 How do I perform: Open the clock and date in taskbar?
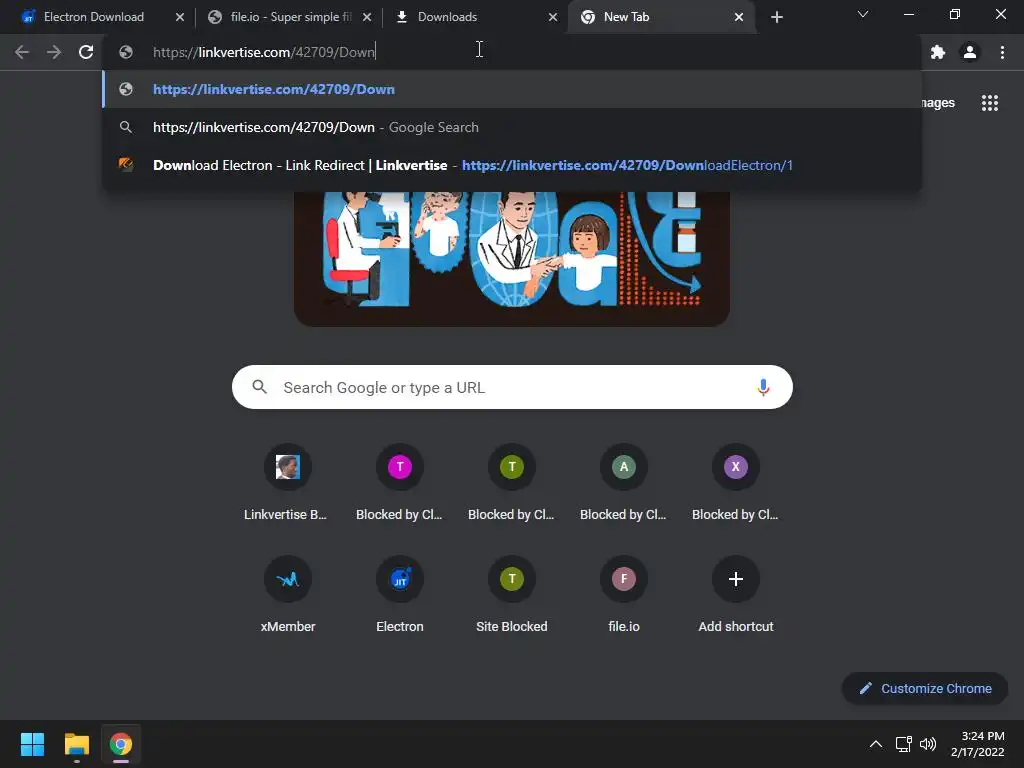coord(978,744)
